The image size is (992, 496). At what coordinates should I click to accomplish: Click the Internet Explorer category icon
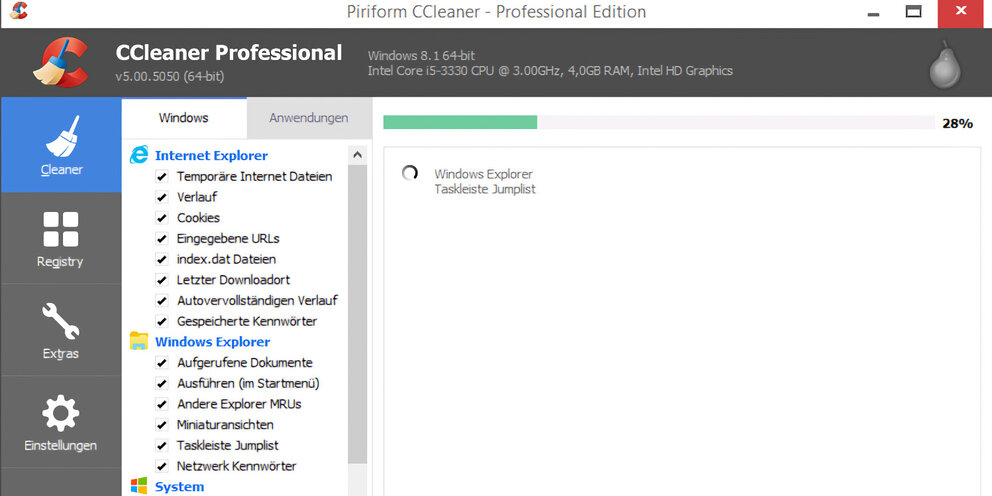139,155
